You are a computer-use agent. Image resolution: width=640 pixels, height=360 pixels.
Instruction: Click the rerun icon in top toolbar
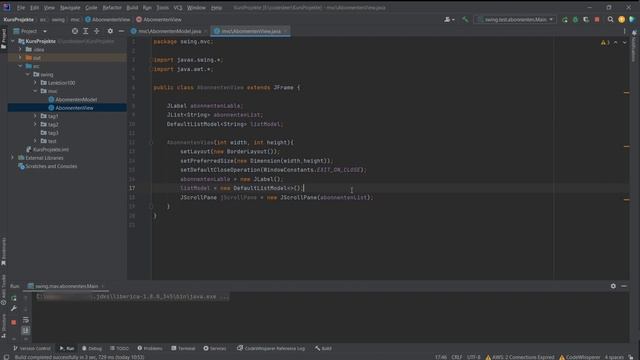(x=564, y=19)
